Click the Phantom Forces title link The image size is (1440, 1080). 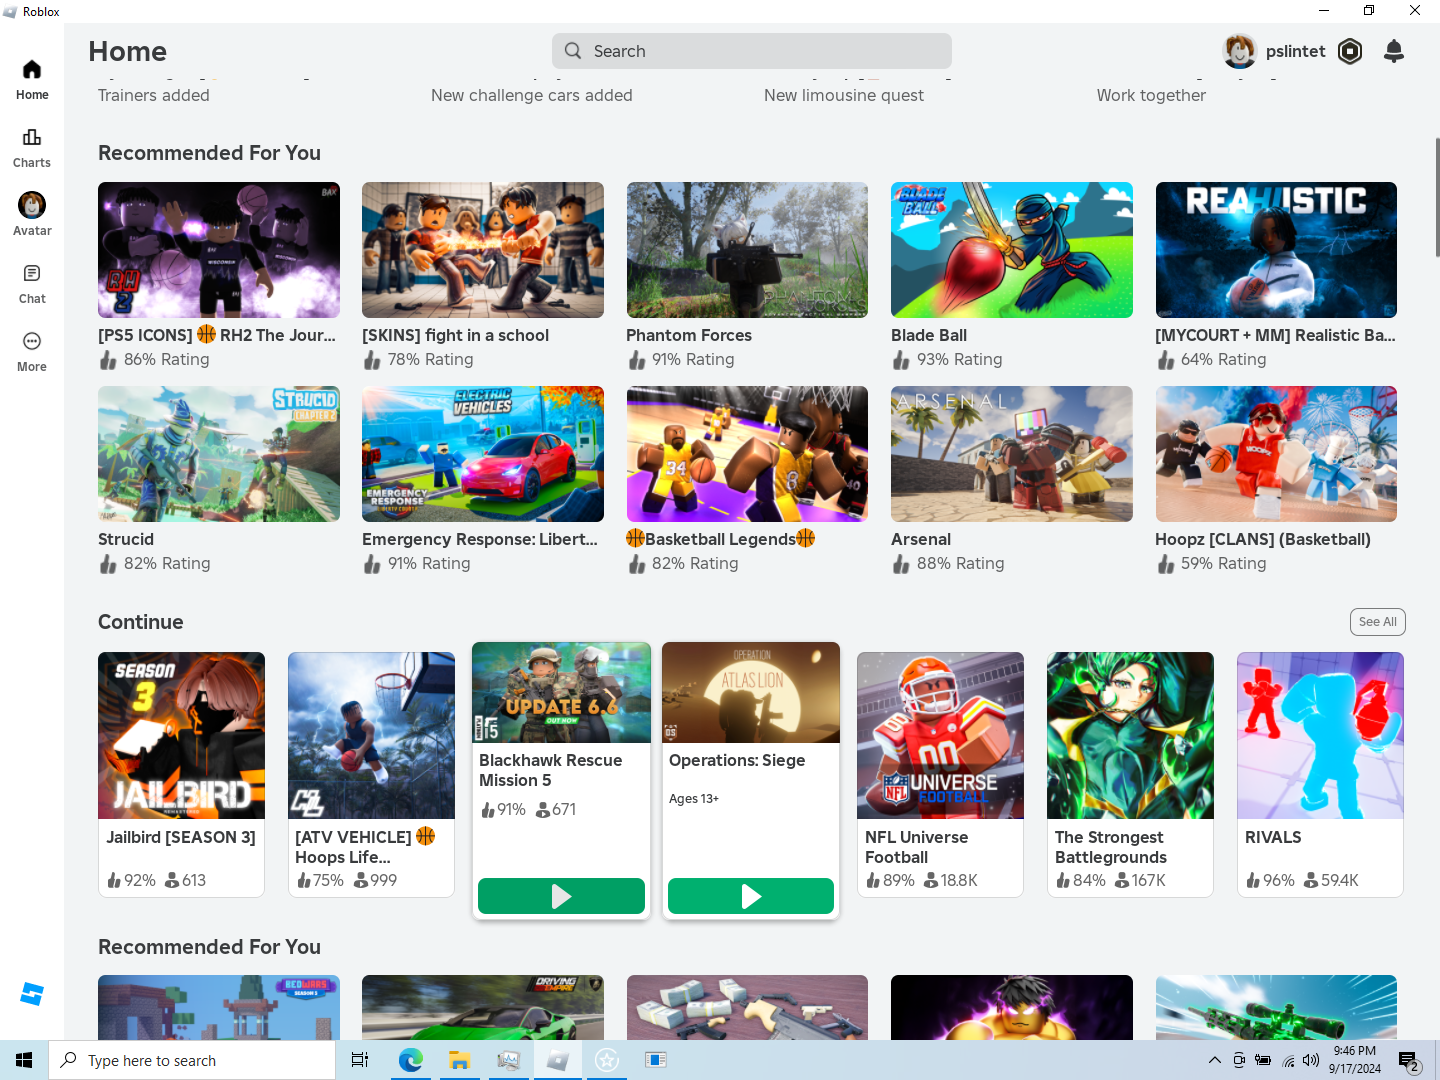coord(689,335)
